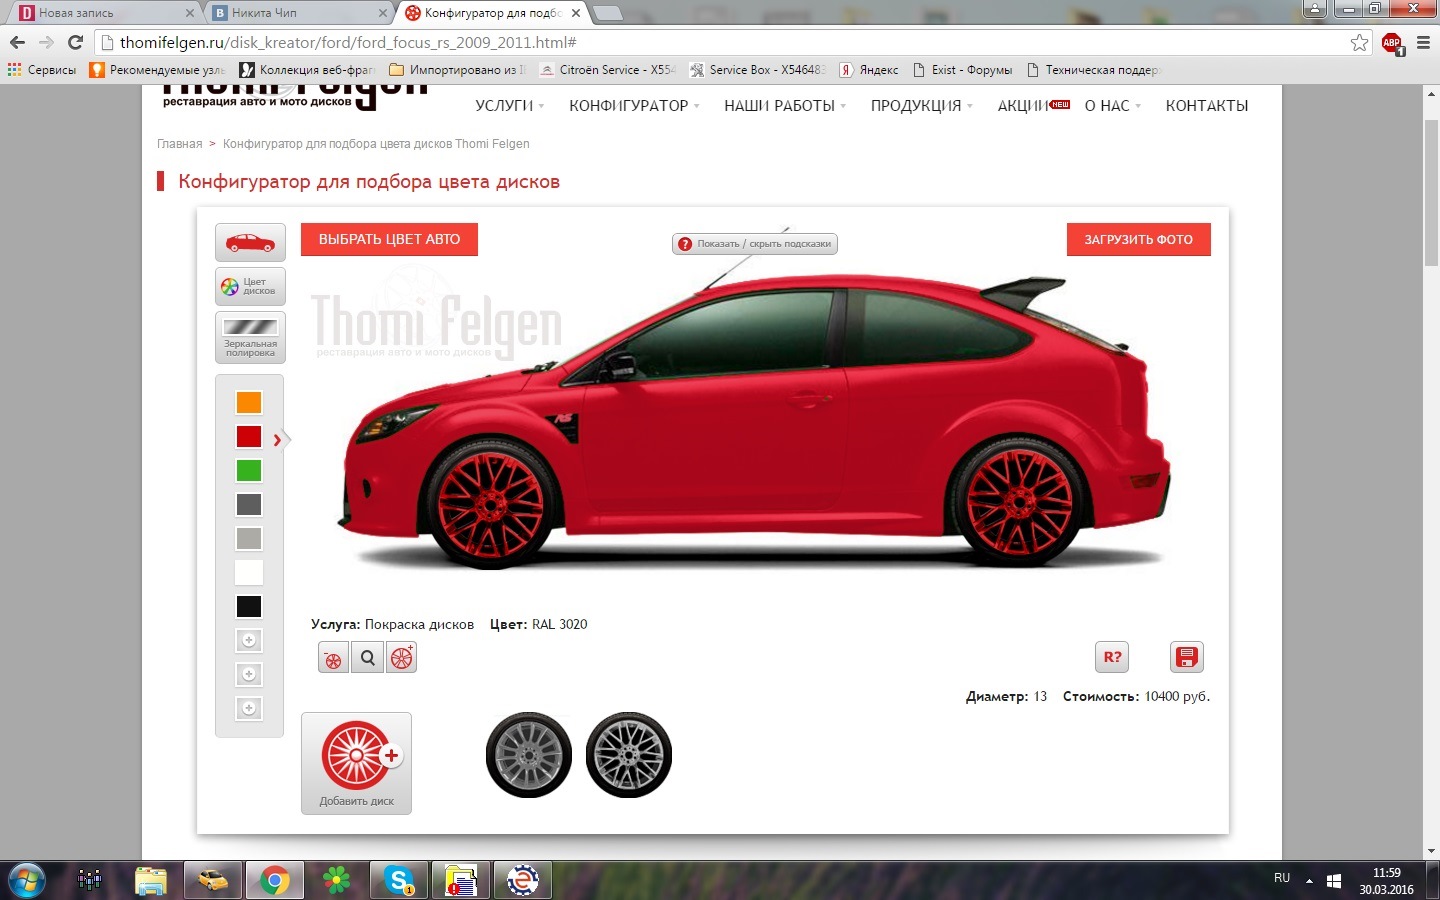Click the Добавить диск add wheel button
Screen dimensions: 1440x900
coord(356,763)
